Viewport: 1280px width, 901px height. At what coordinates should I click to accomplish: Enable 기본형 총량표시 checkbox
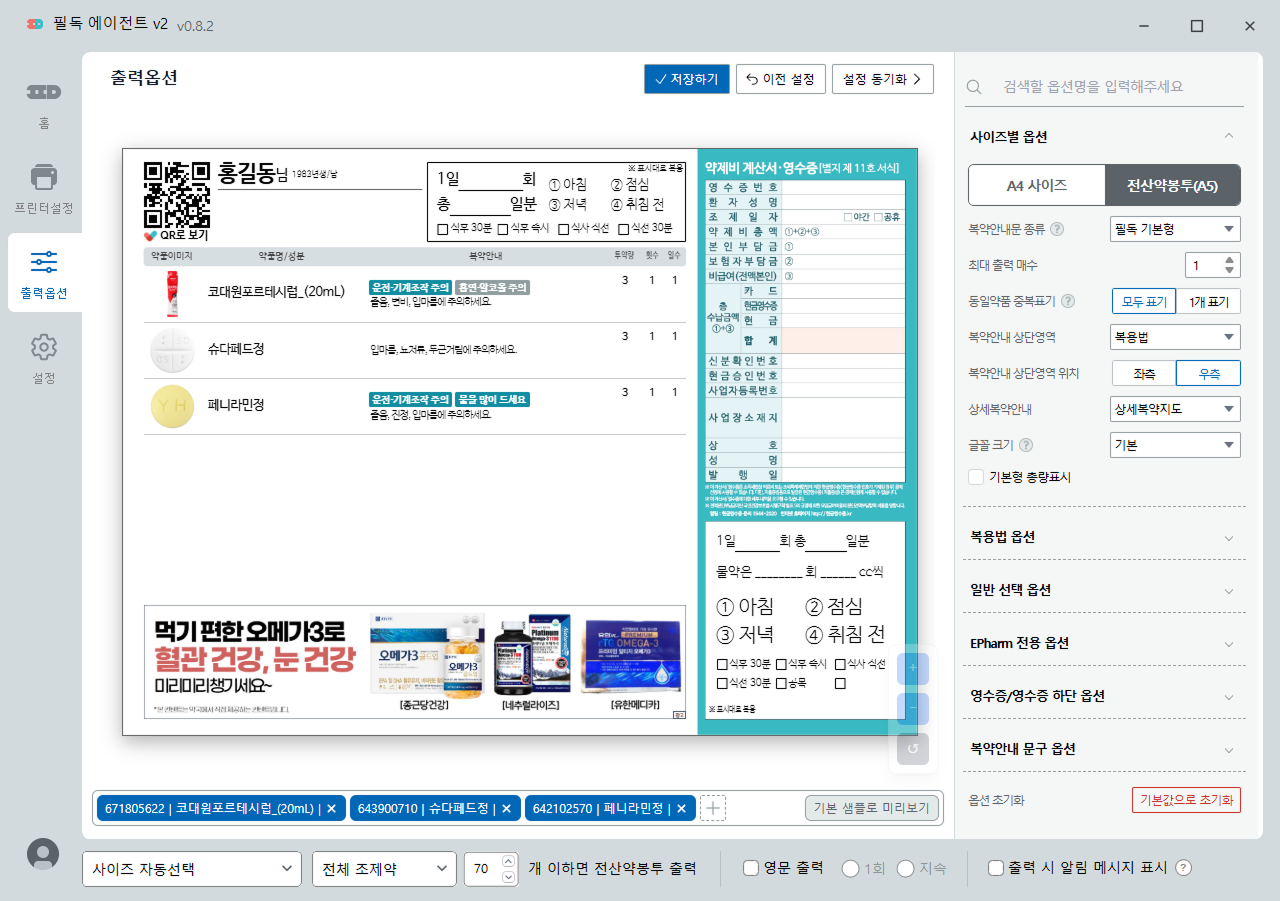tap(975, 477)
